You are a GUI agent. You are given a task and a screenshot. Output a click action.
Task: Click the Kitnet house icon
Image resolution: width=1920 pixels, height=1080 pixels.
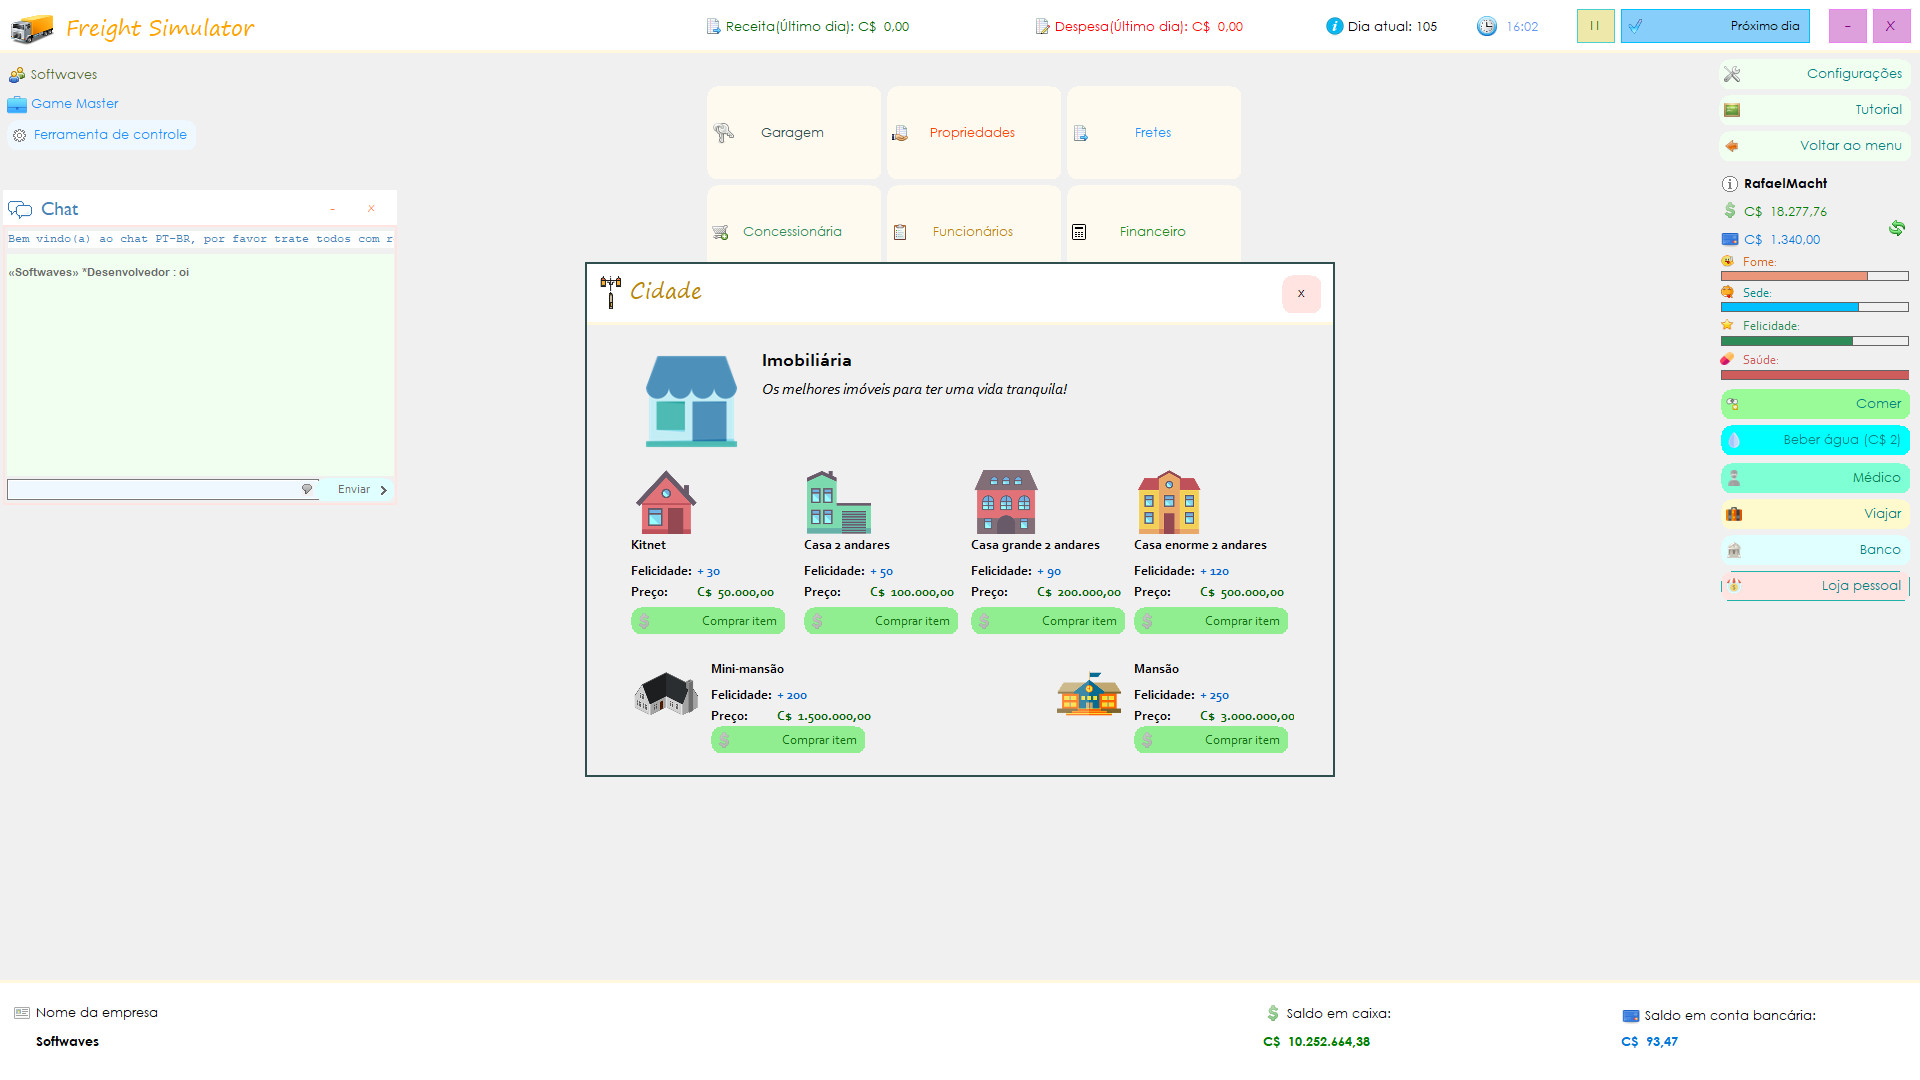666,502
